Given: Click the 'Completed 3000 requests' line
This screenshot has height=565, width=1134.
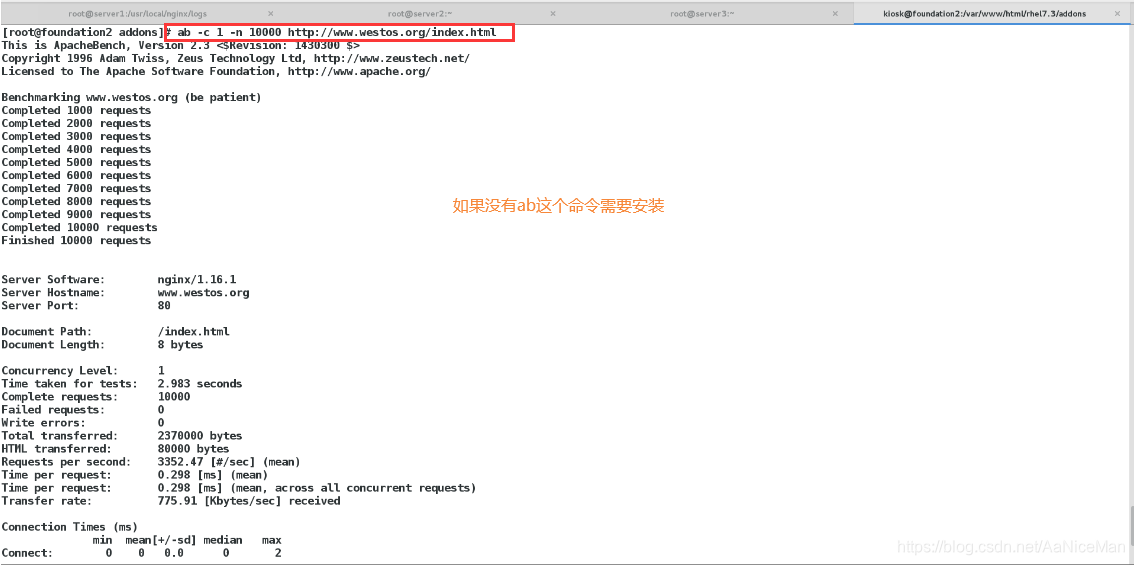Looking at the screenshot, I should (x=76, y=137).
